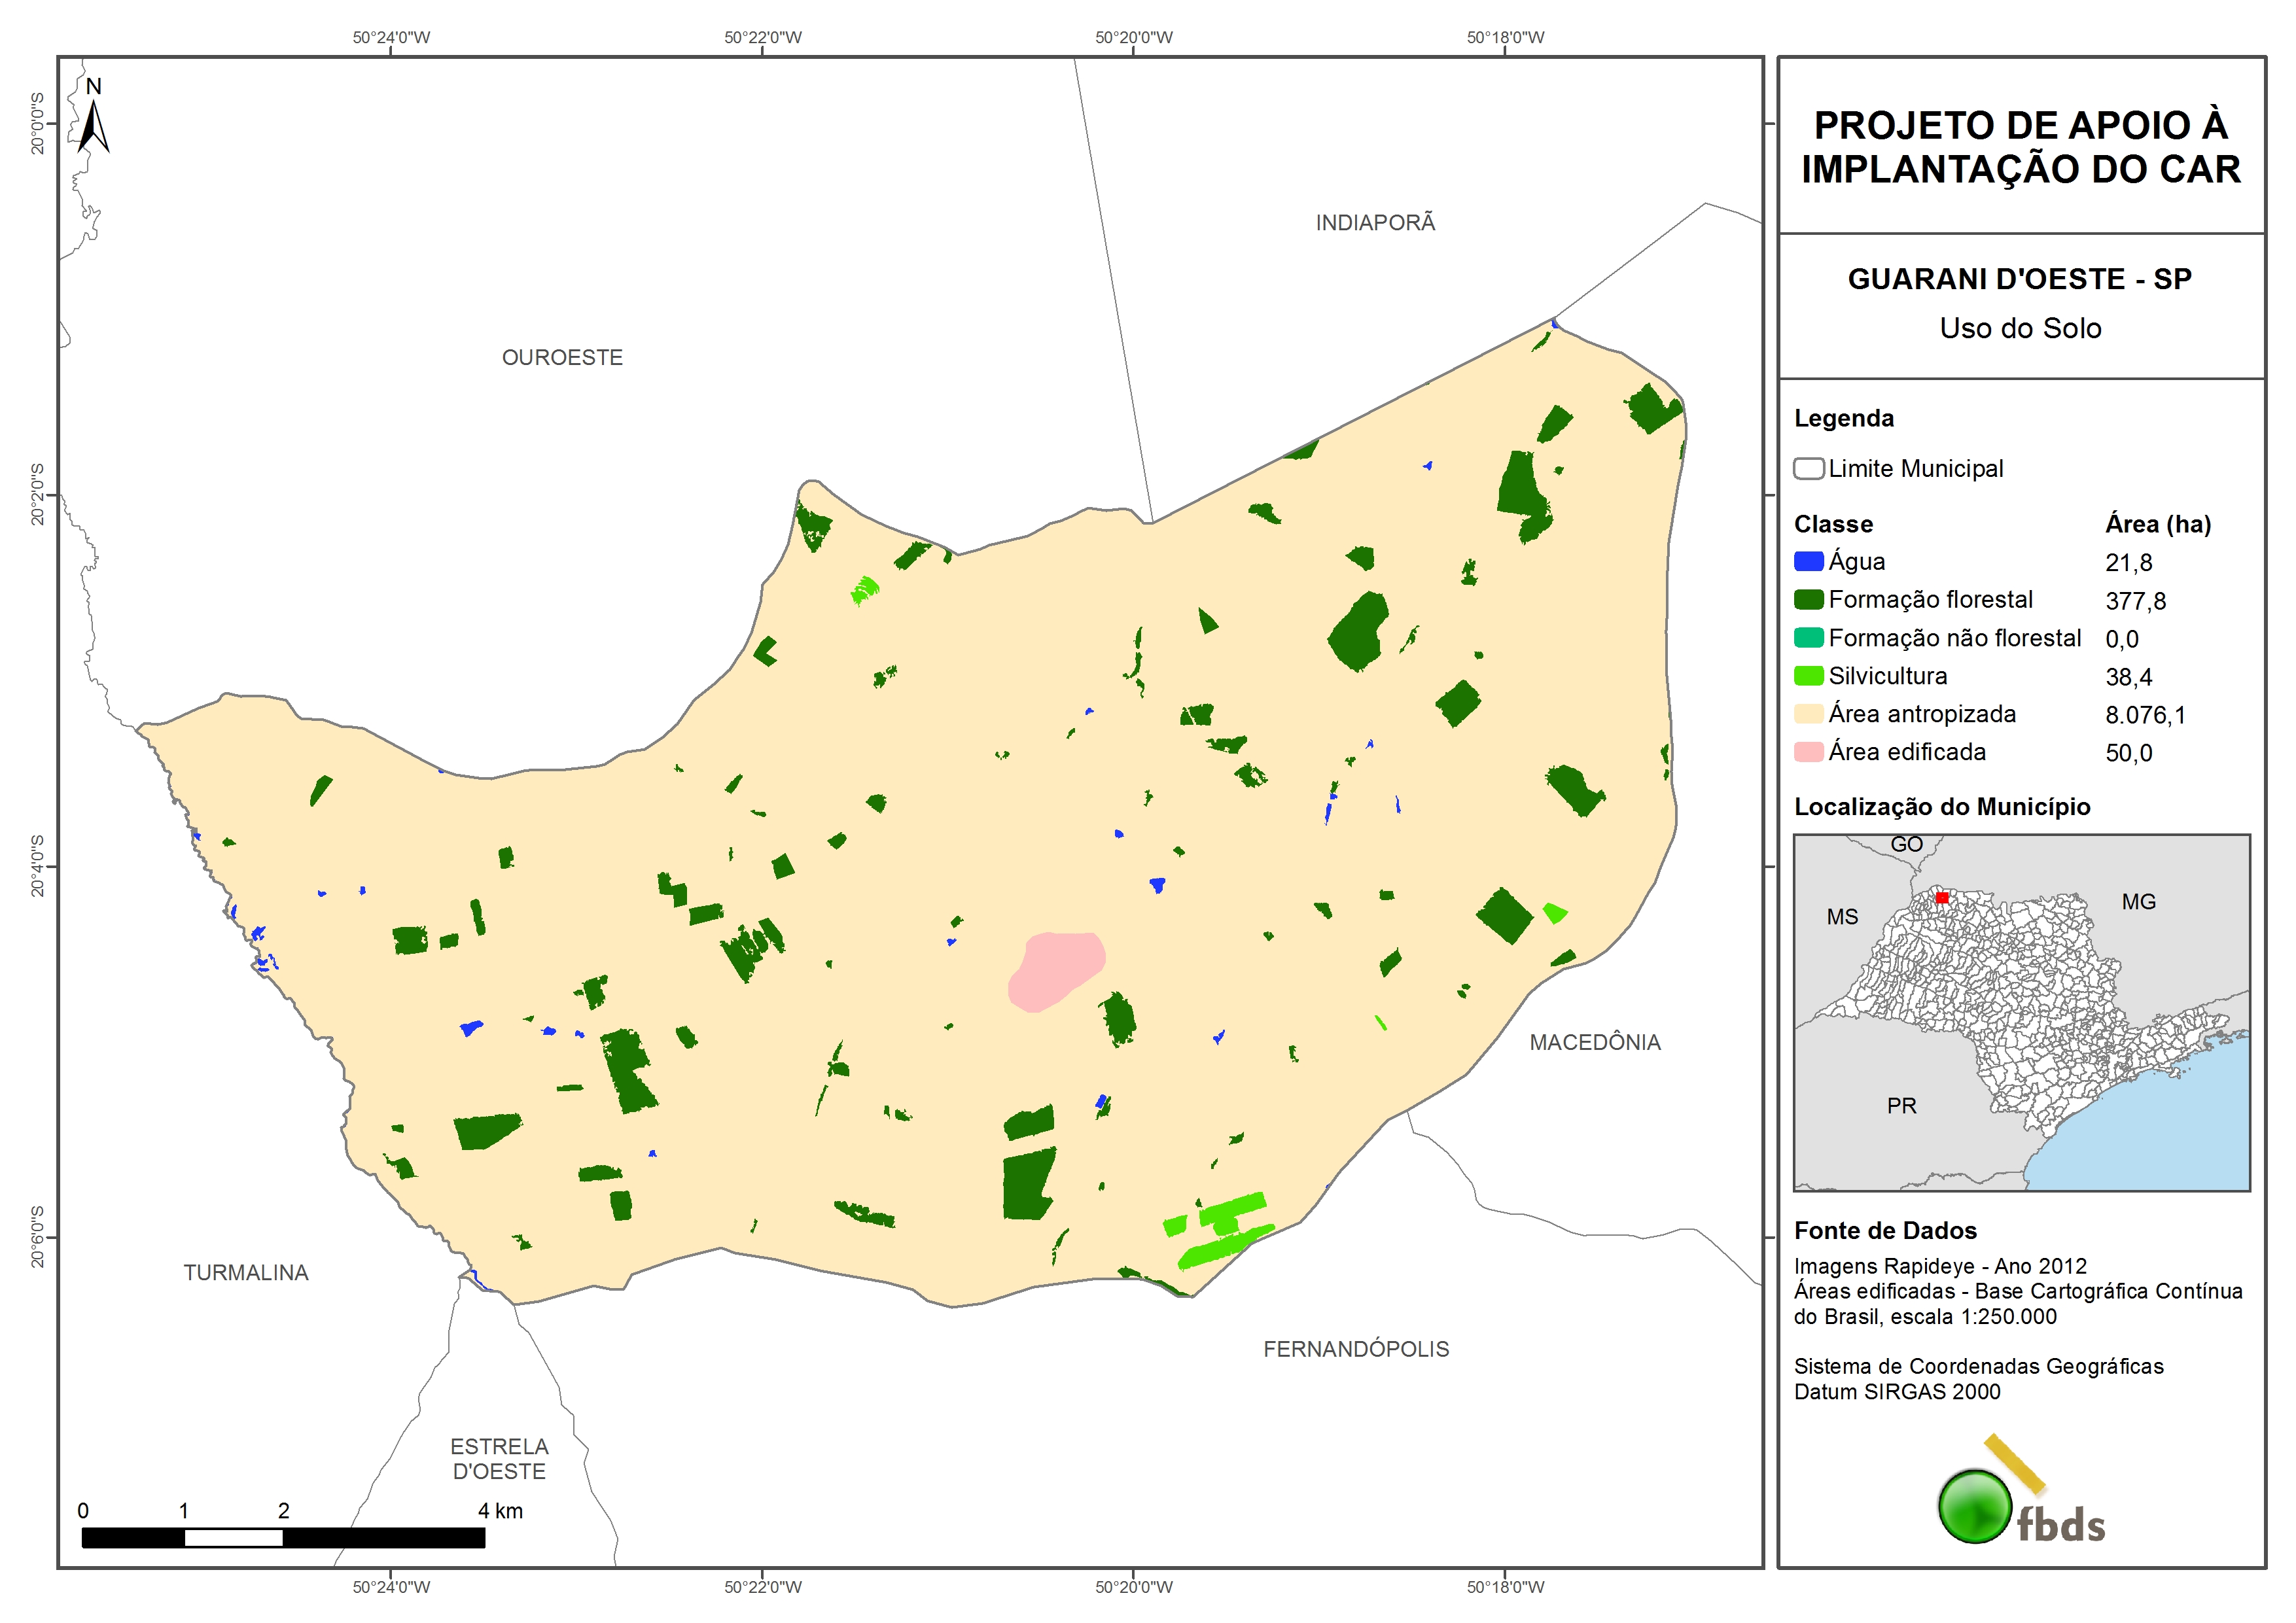Click the TURMALINA municipality label

tap(246, 1272)
